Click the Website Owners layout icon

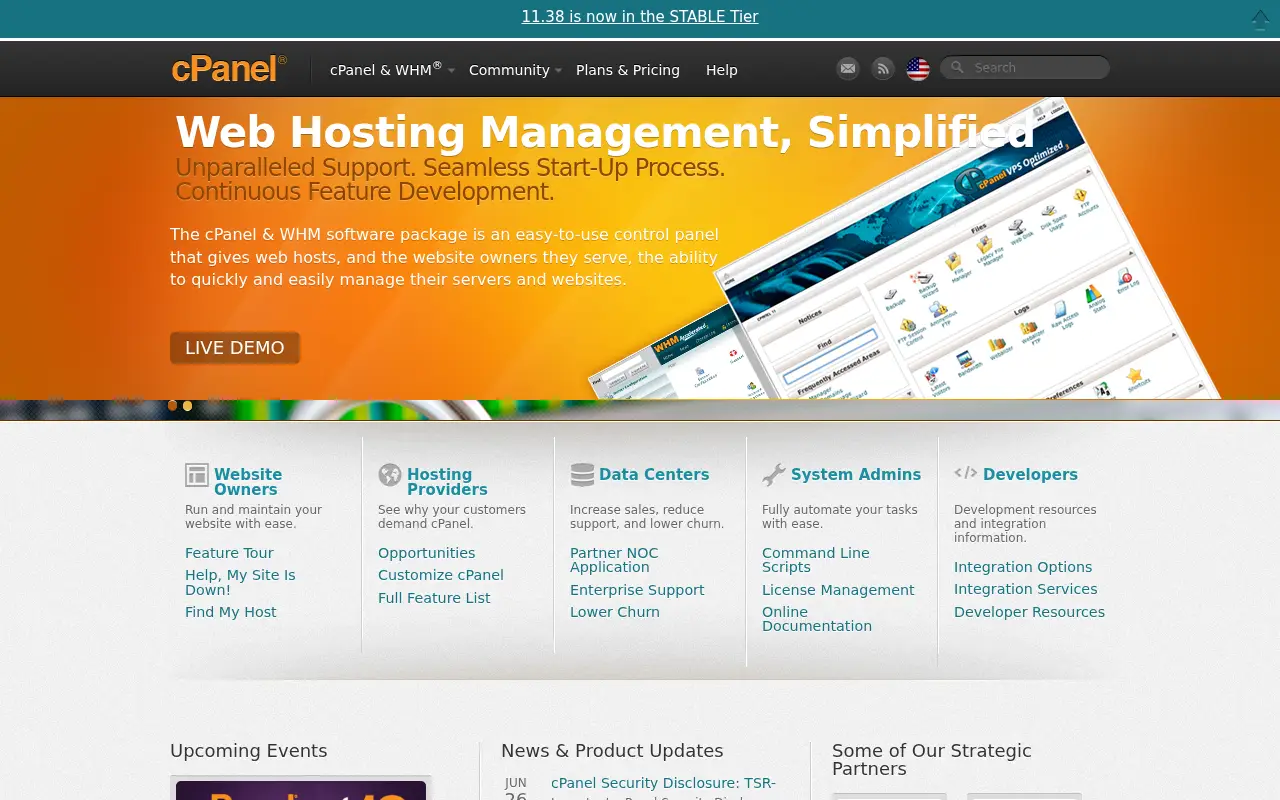tap(197, 475)
